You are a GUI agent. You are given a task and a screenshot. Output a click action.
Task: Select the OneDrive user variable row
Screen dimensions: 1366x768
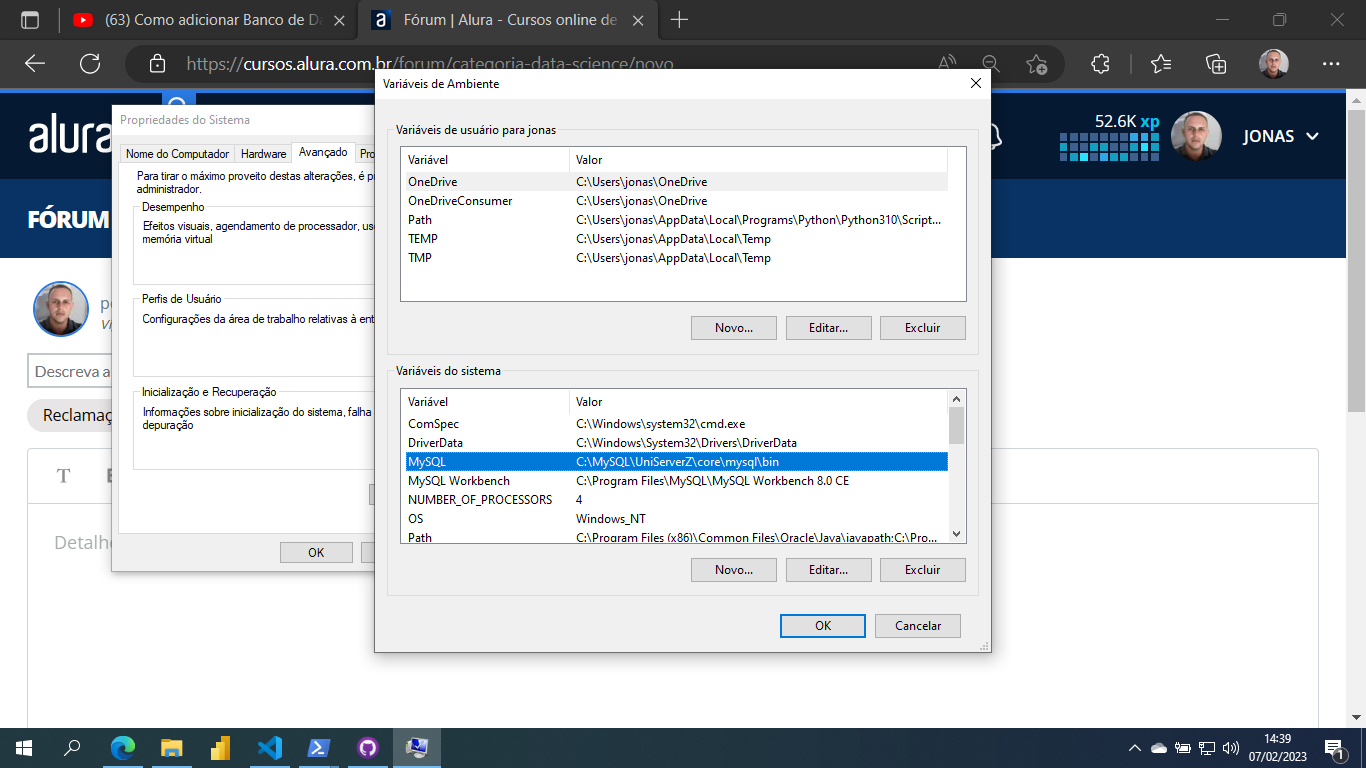click(x=675, y=182)
